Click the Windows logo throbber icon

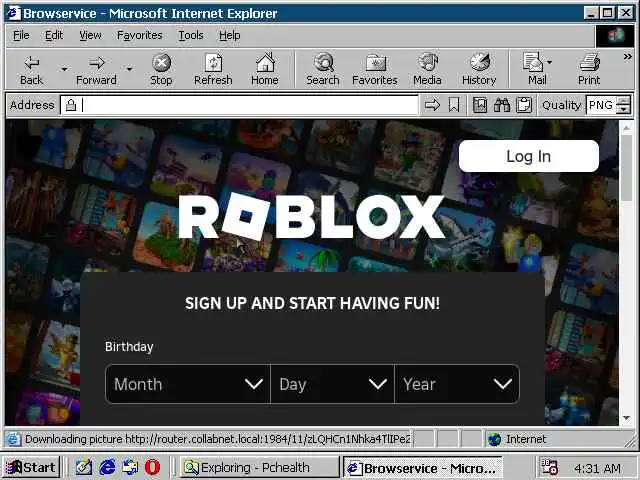[x=616, y=36]
